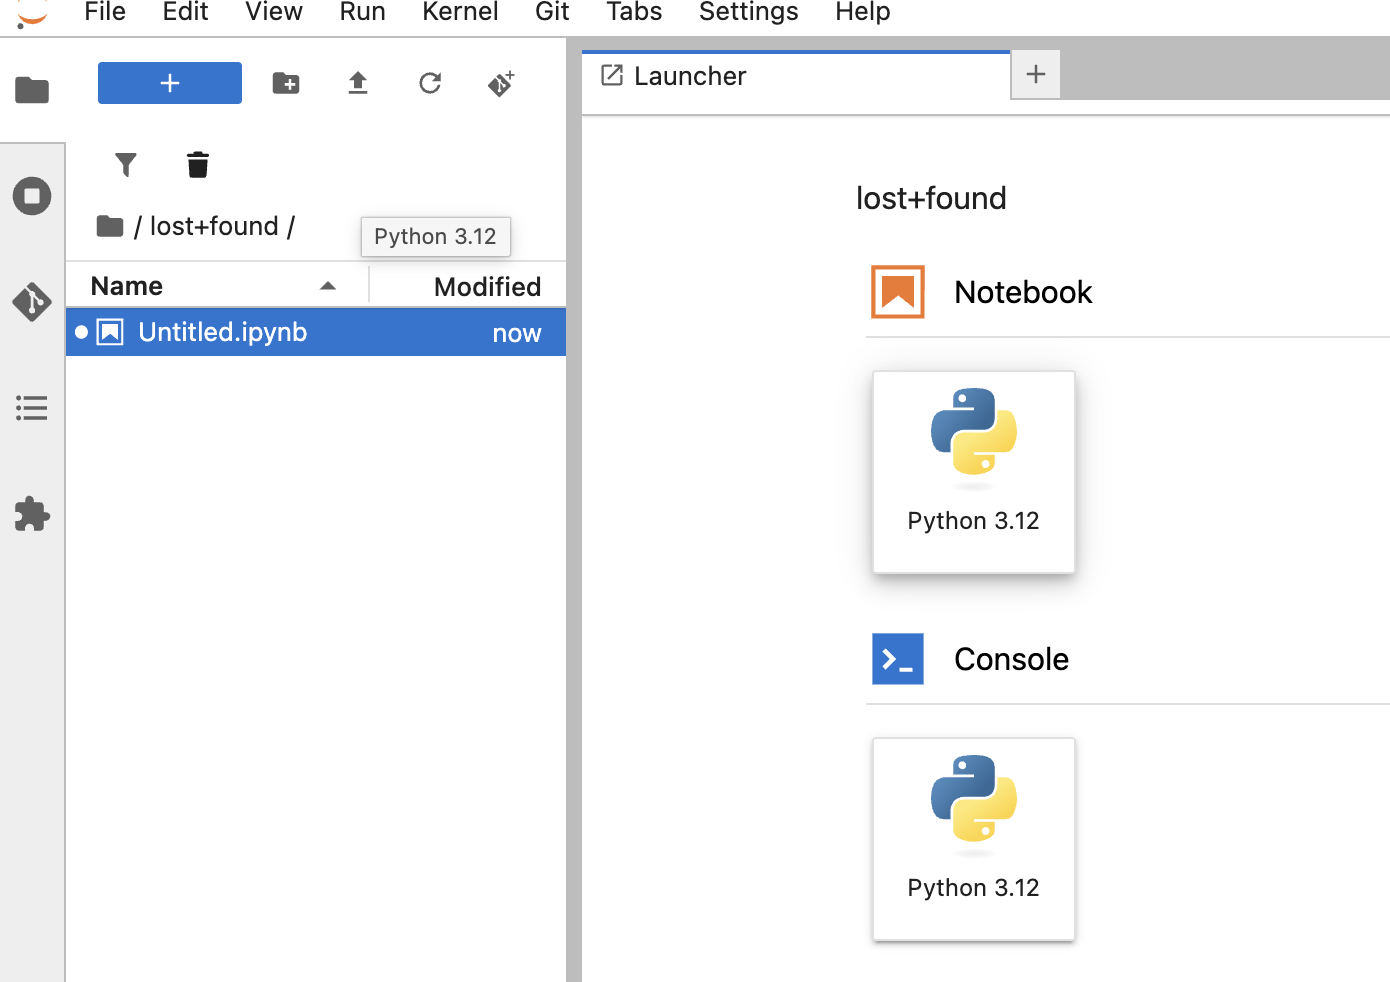Launch a Python 3.12 notebook
The width and height of the screenshot is (1390, 982).
pyautogui.click(x=973, y=472)
